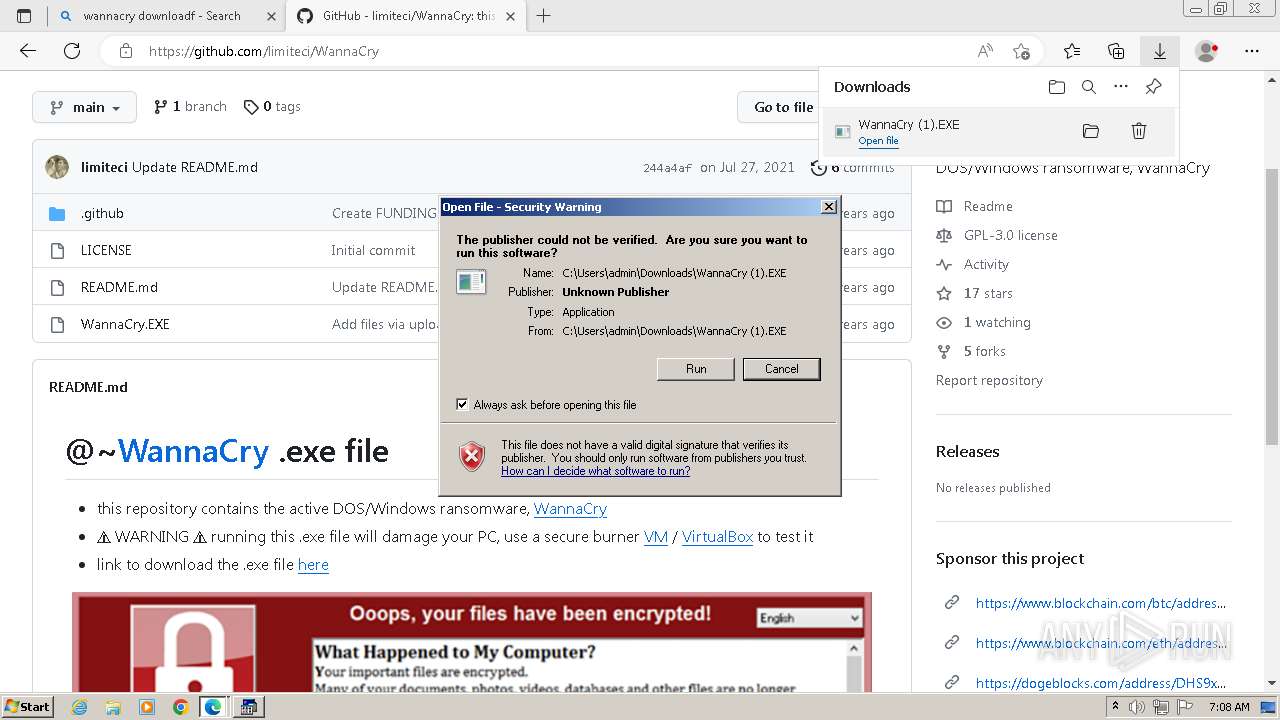The width and height of the screenshot is (1280, 720).
Task: Open File Explorer from taskbar
Action: 113,707
